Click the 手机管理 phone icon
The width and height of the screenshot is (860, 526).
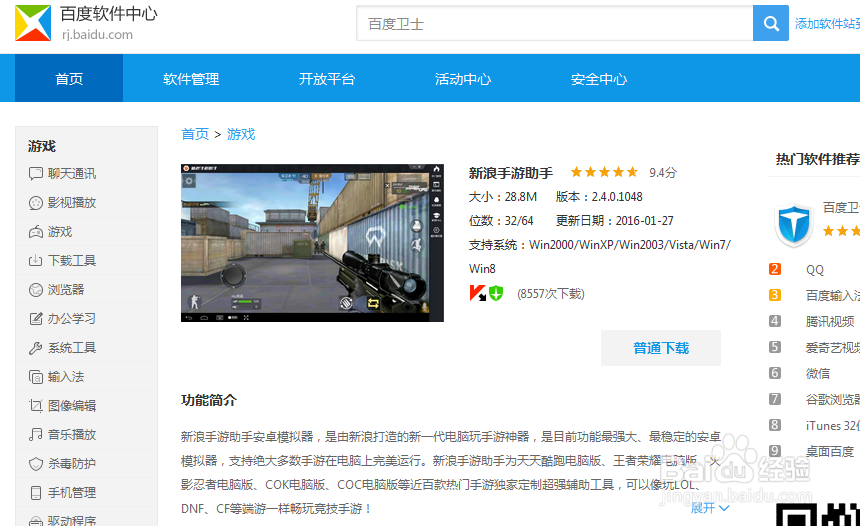pyautogui.click(x=36, y=493)
